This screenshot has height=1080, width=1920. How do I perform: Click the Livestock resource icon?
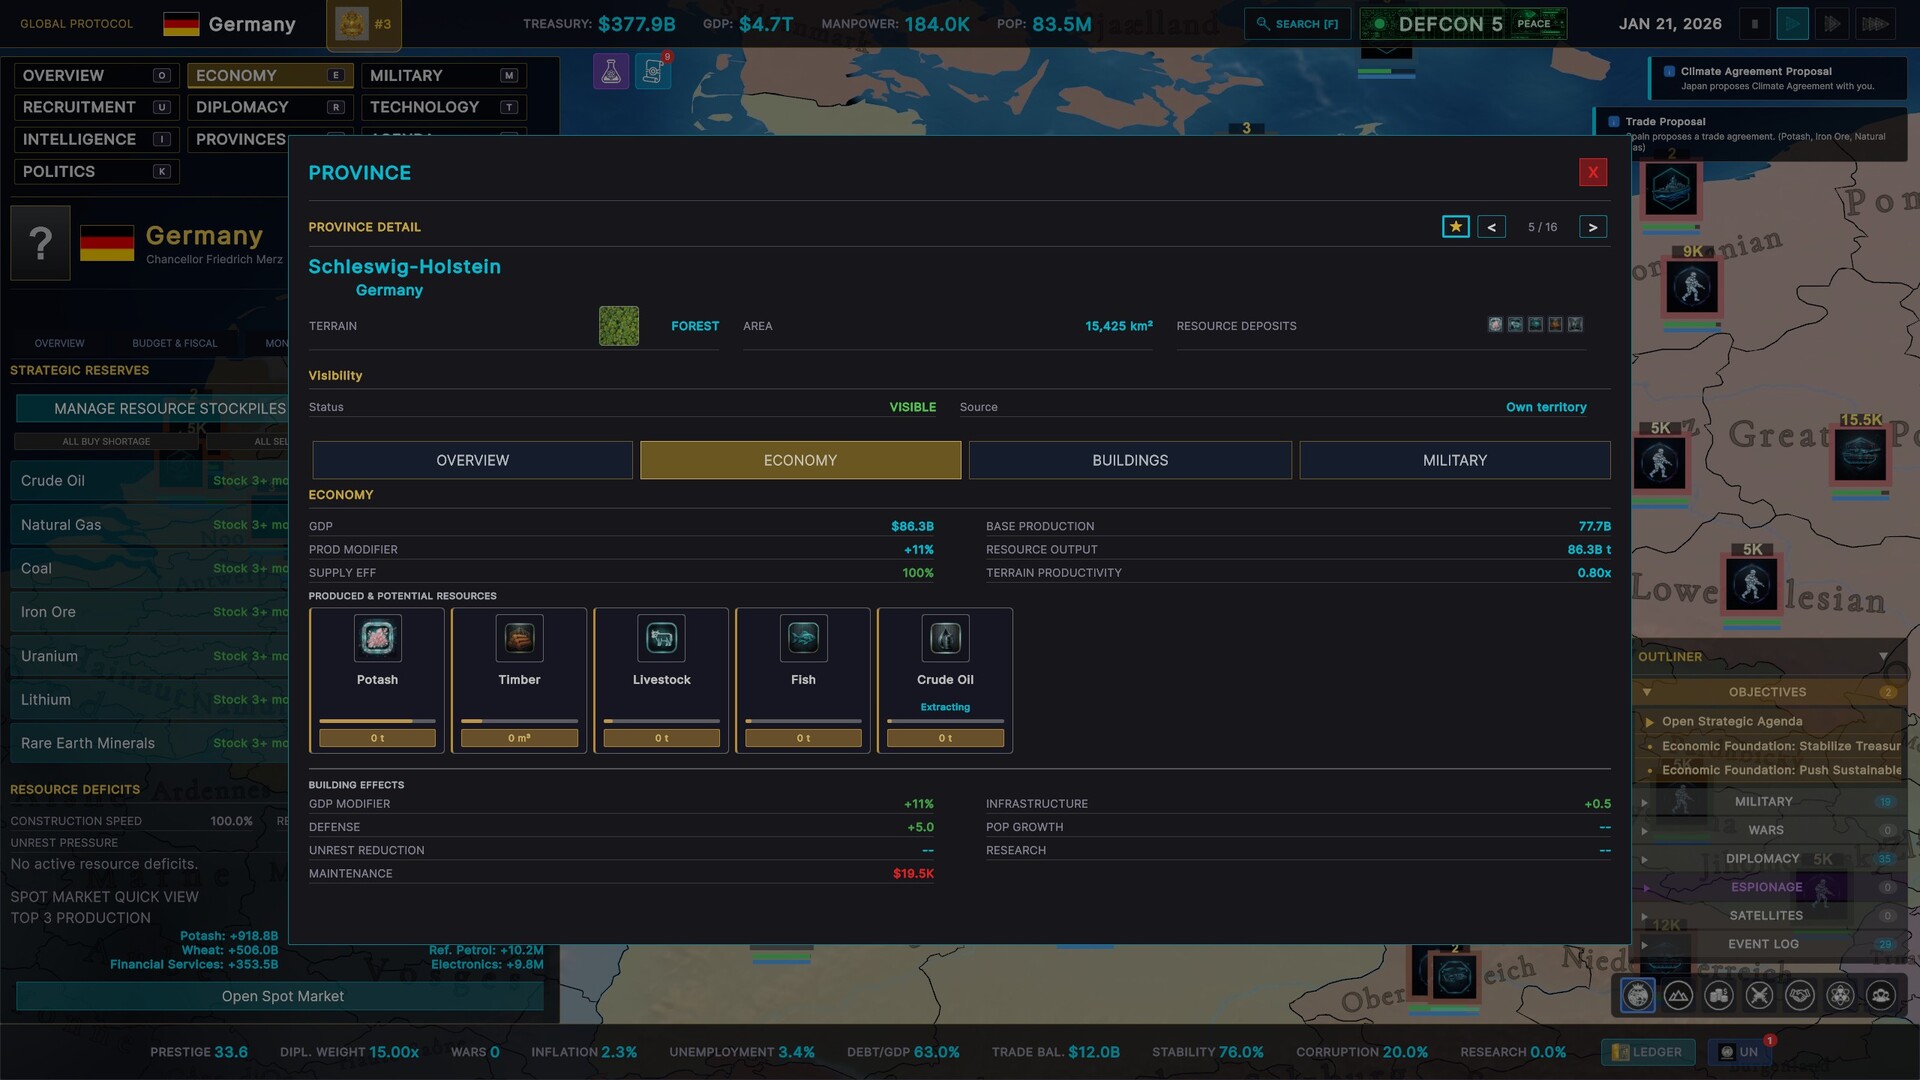coord(661,638)
